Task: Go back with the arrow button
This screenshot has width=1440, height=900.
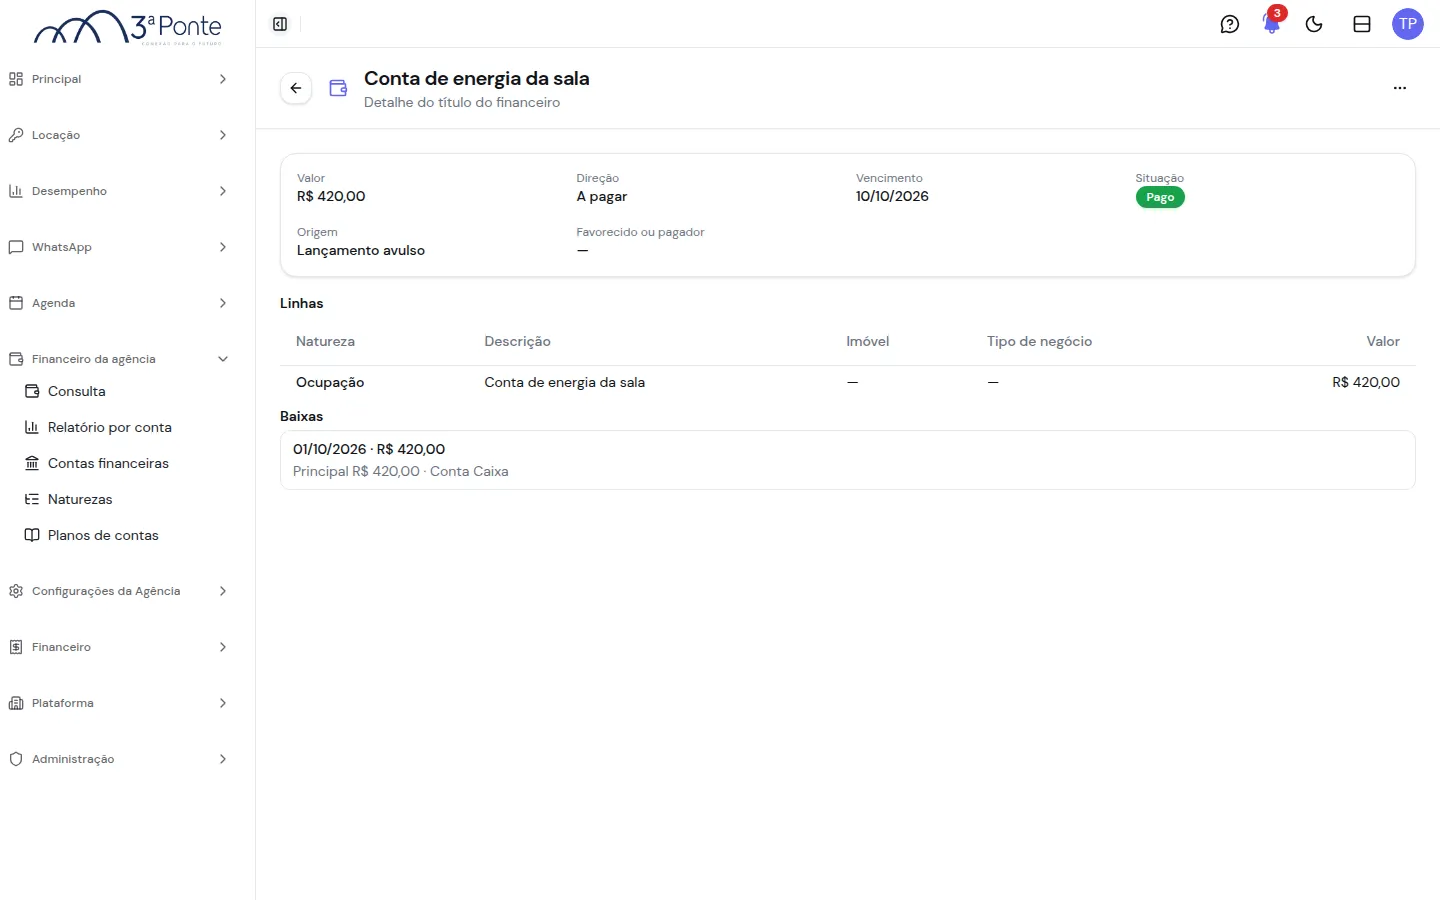Action: click(x=296, y=88)
